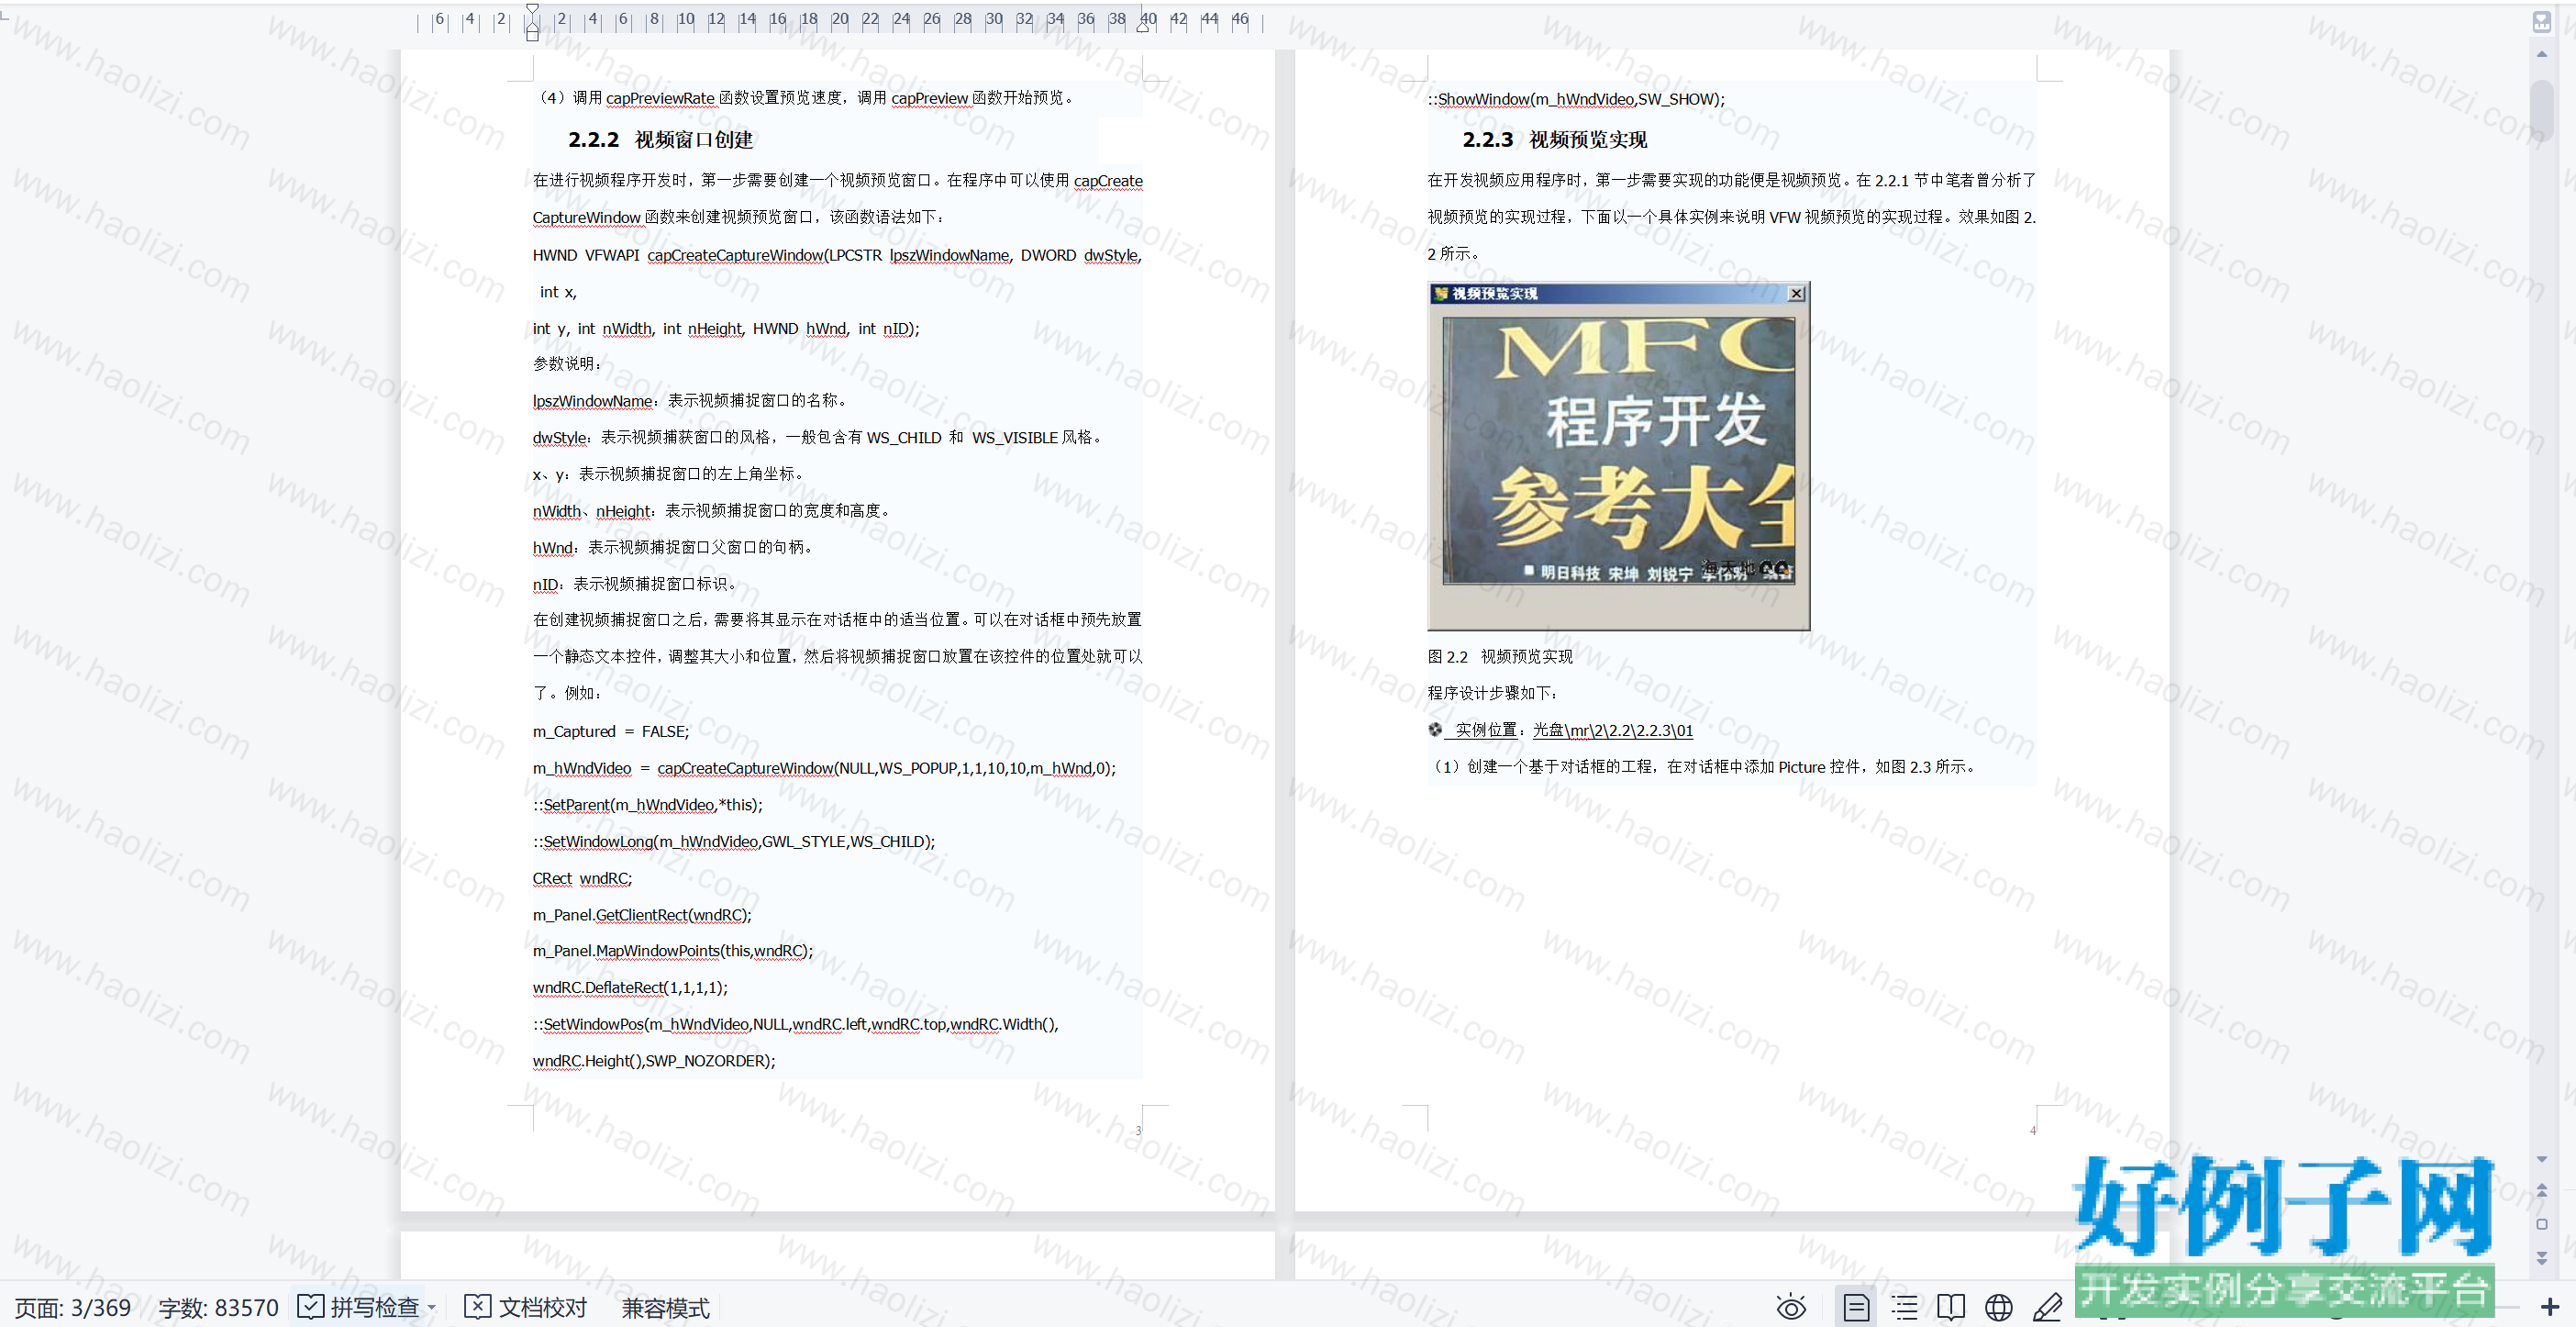The image size is (2576, 1327).
Task: Click the scrollbar up arrow
Action: [2542, 54]
